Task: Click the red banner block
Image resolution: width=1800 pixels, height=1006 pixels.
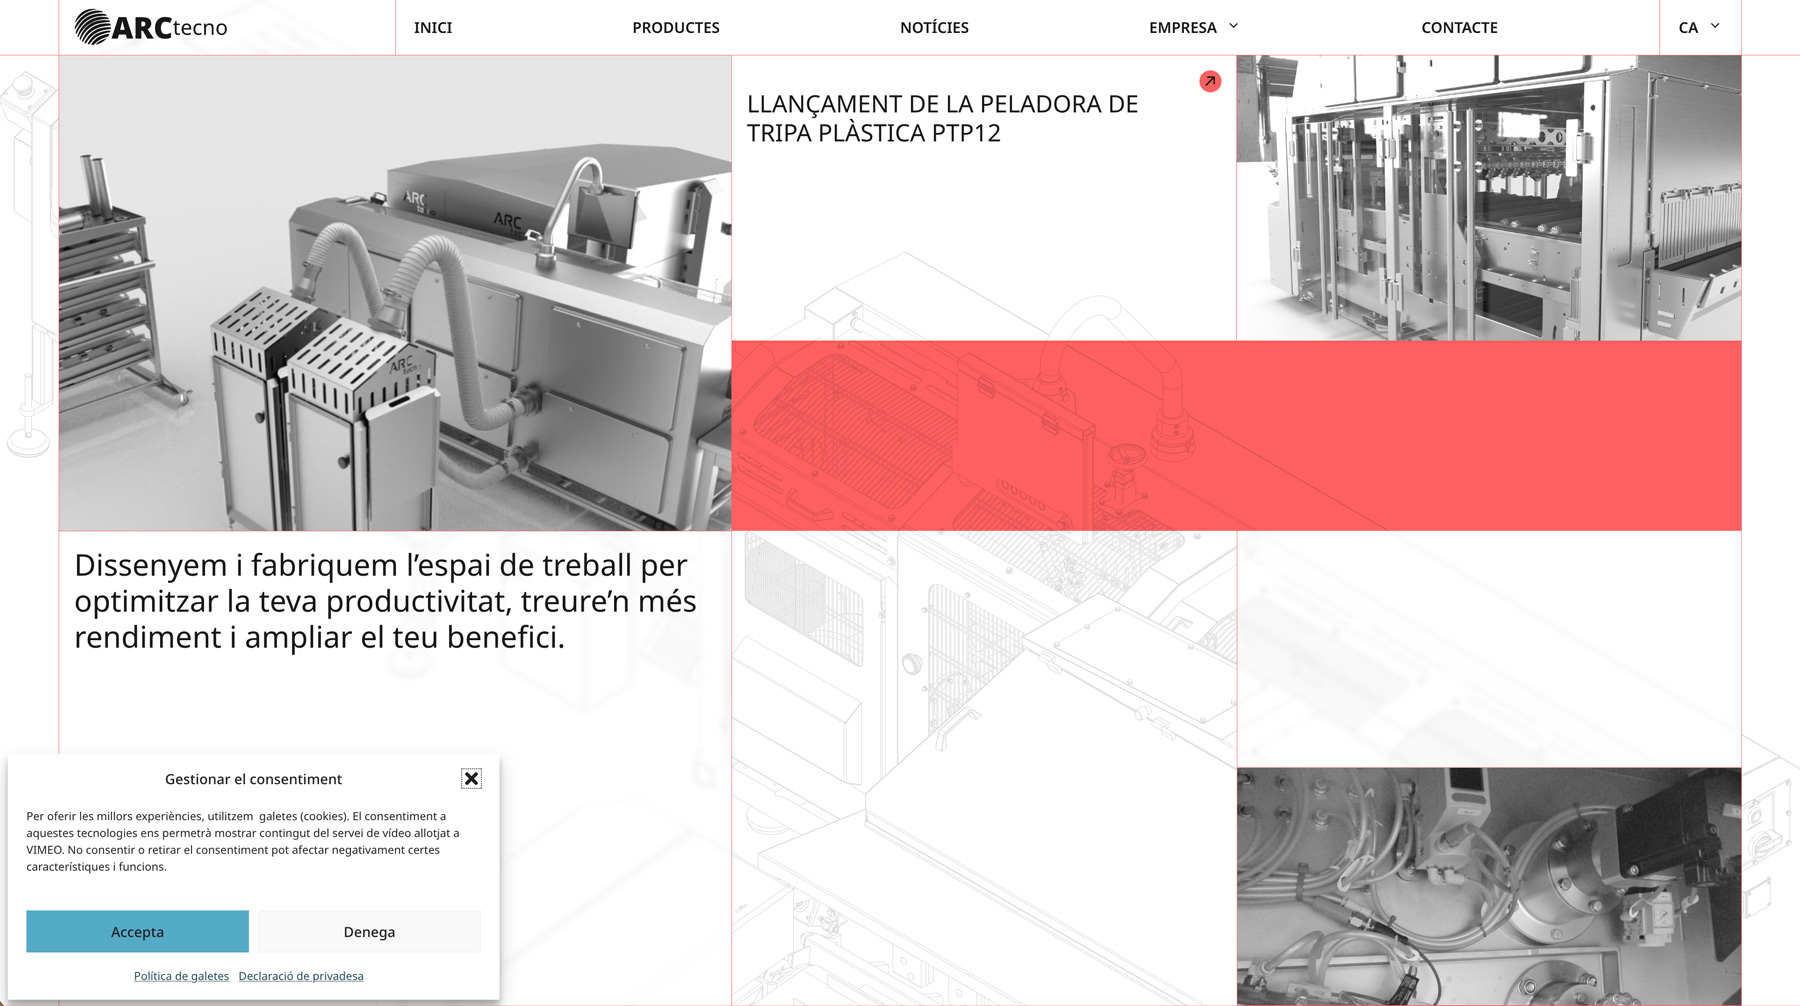Action: pos(1236,435)
